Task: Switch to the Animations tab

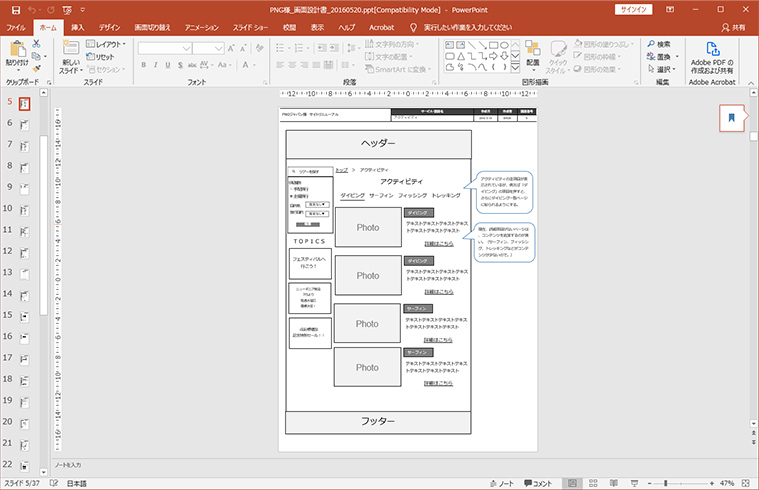Action: click(202, 28)
